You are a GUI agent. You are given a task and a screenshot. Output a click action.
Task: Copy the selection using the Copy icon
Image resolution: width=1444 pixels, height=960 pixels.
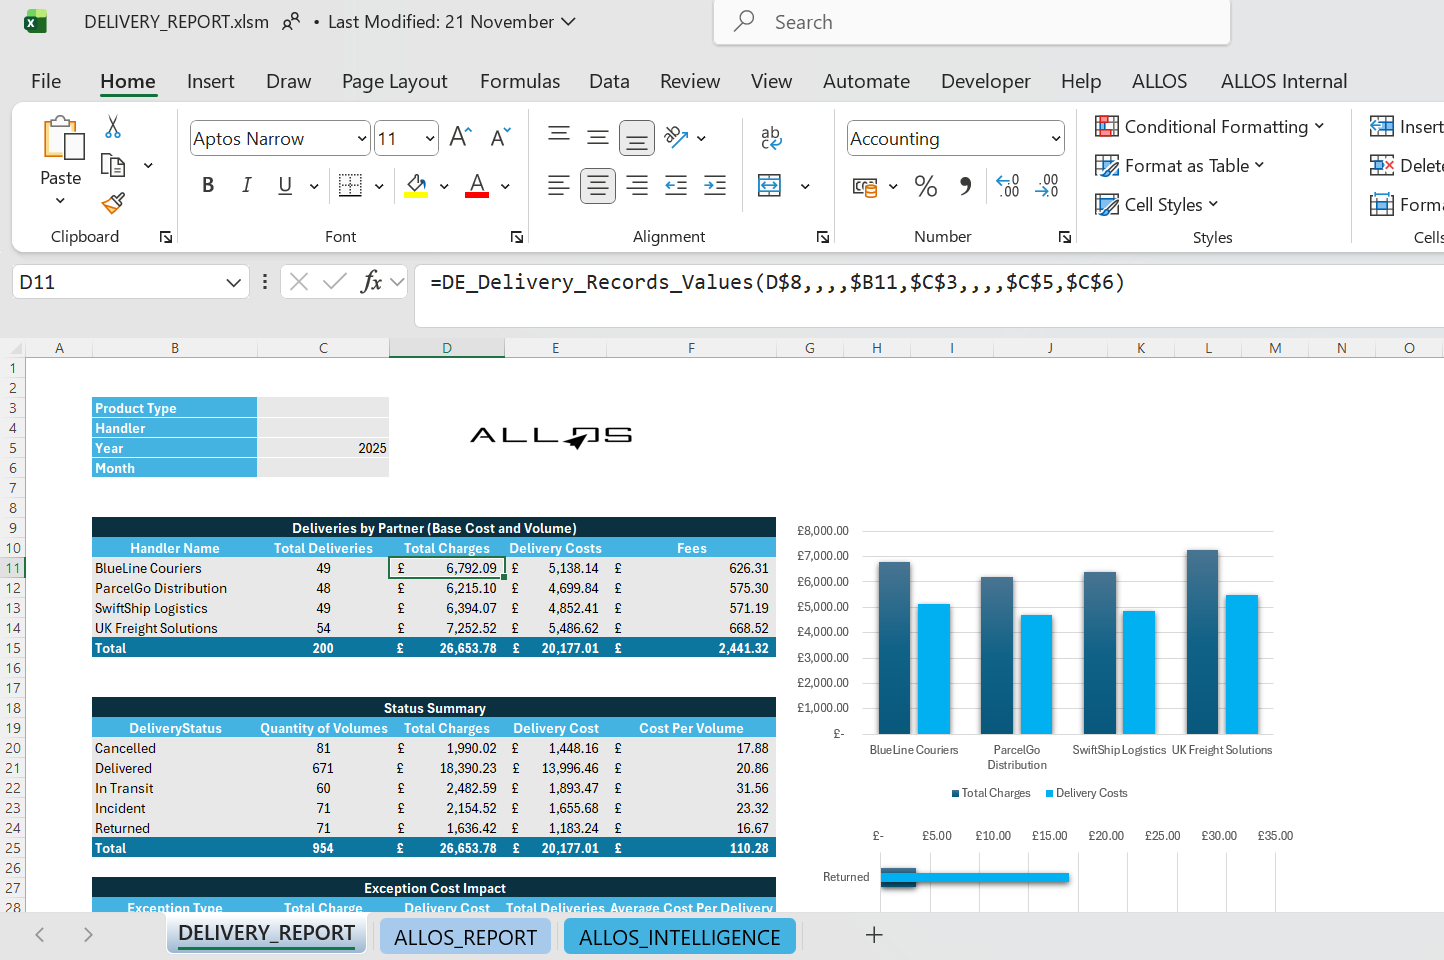point(113,165)
